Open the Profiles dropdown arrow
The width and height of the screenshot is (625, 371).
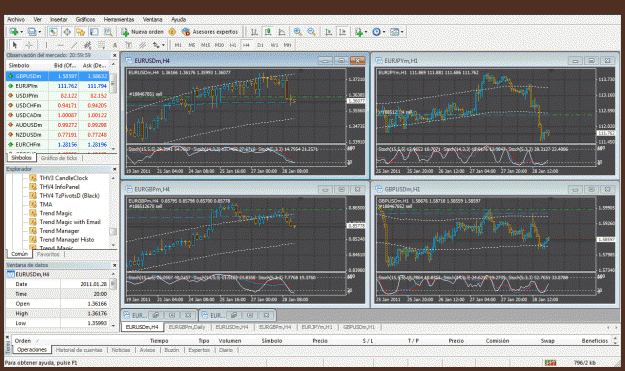pos(39,32)
